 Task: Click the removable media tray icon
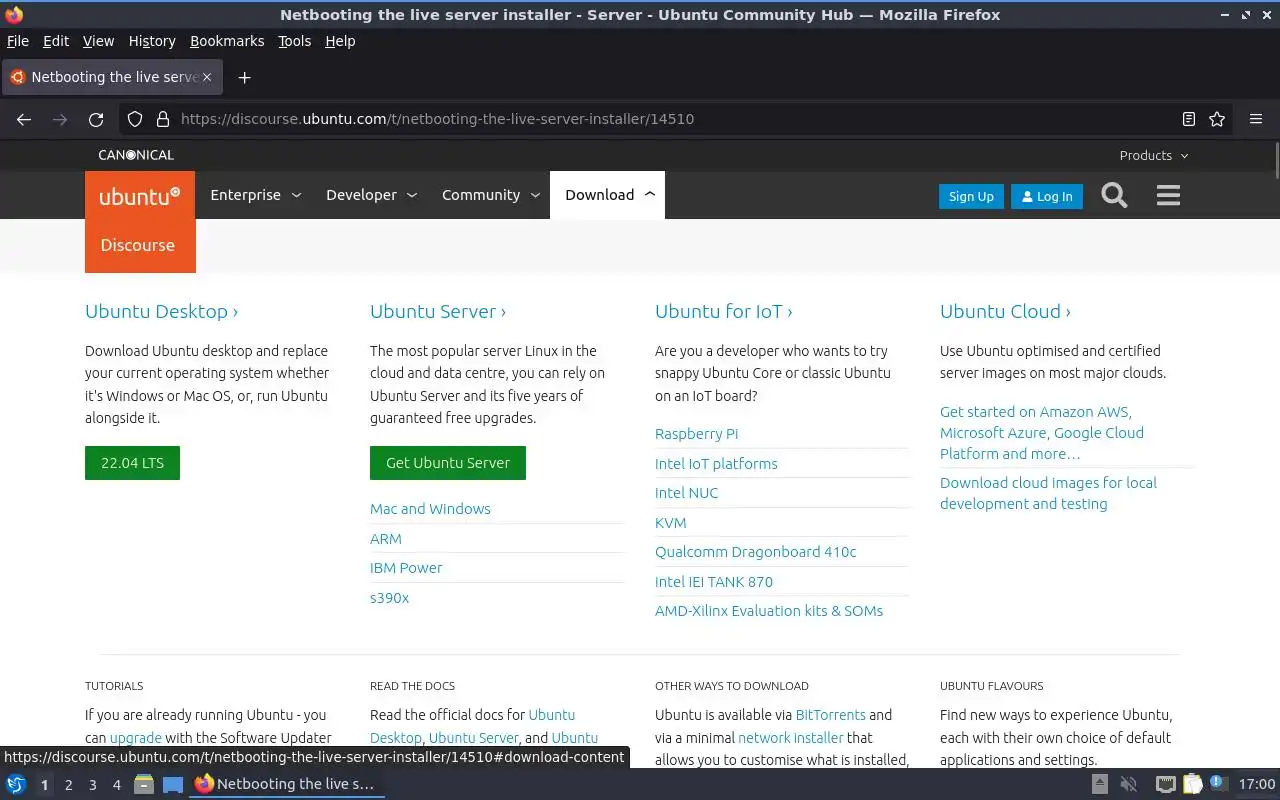(1099, 784)
